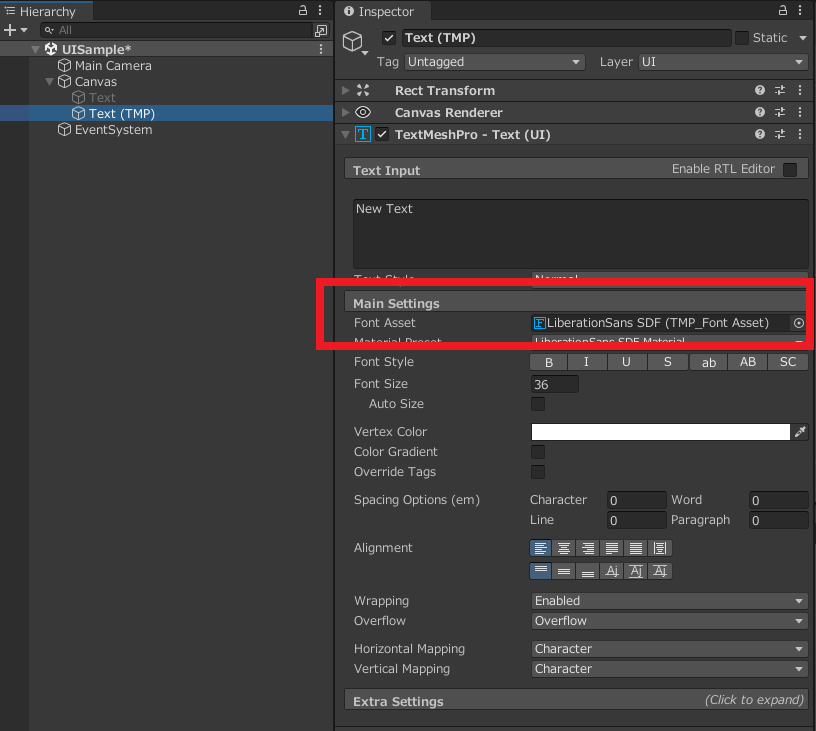Open Canvas Renderer more options menu
The width and height of the screenshot is (816, 731).
(x=800, y=112)
